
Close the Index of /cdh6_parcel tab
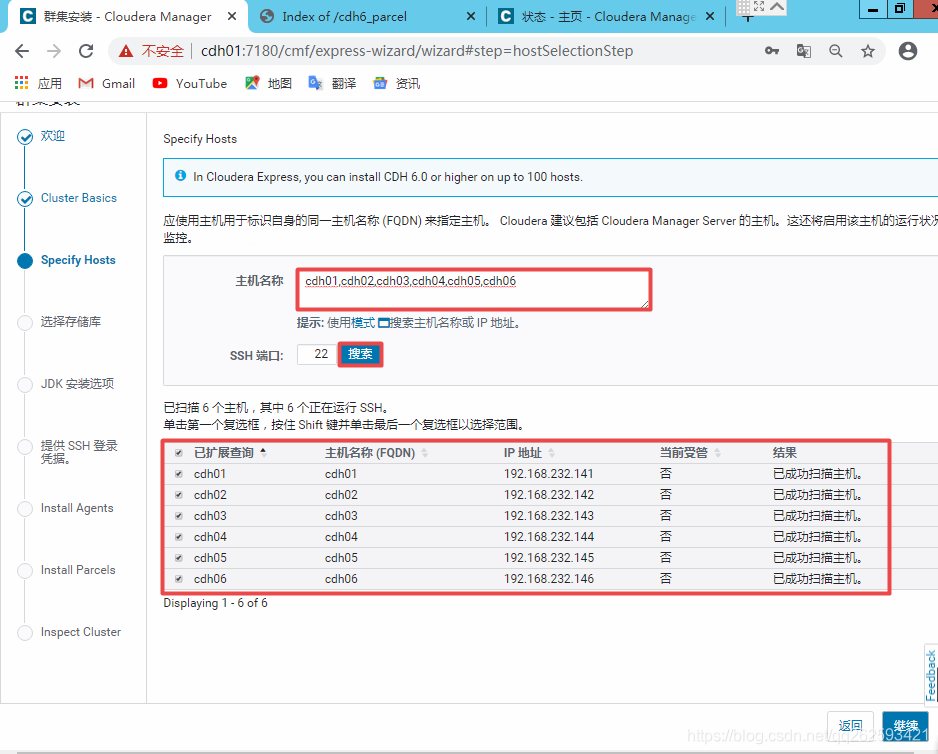[x=471, y=17]
